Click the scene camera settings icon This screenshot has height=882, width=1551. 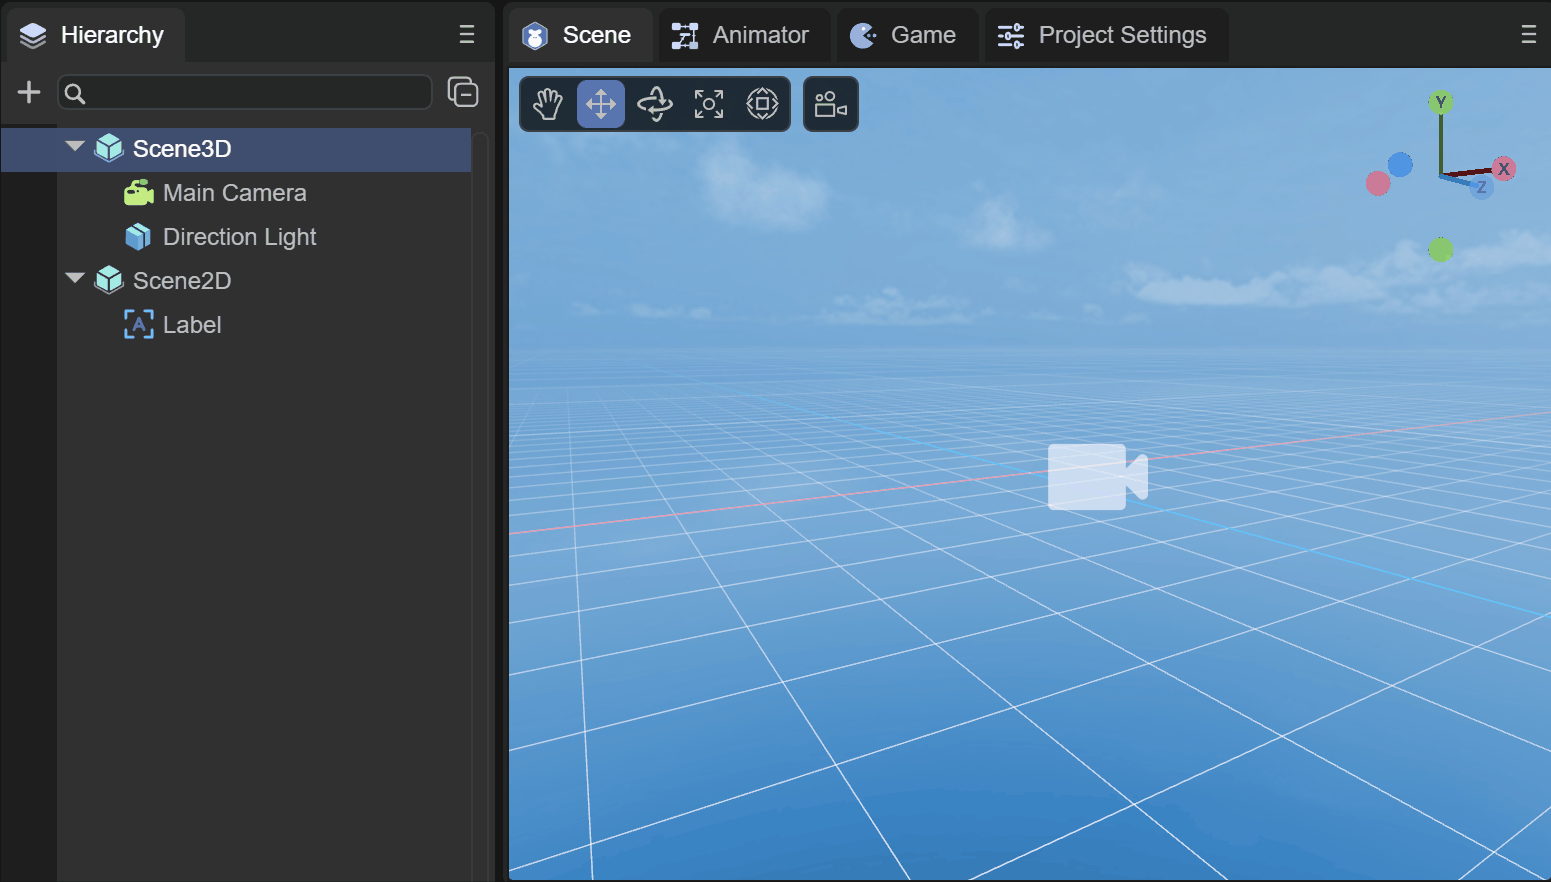[830, 104]
